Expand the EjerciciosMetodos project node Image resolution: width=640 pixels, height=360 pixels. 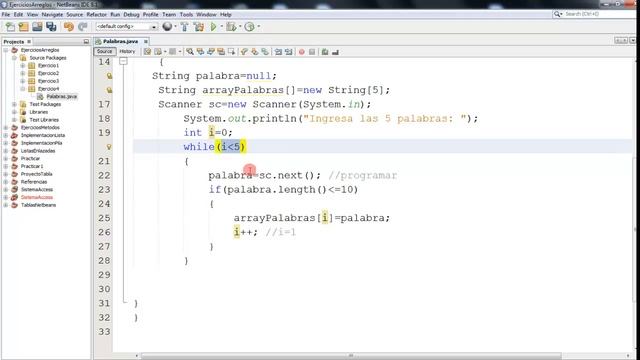pos(6,127)
